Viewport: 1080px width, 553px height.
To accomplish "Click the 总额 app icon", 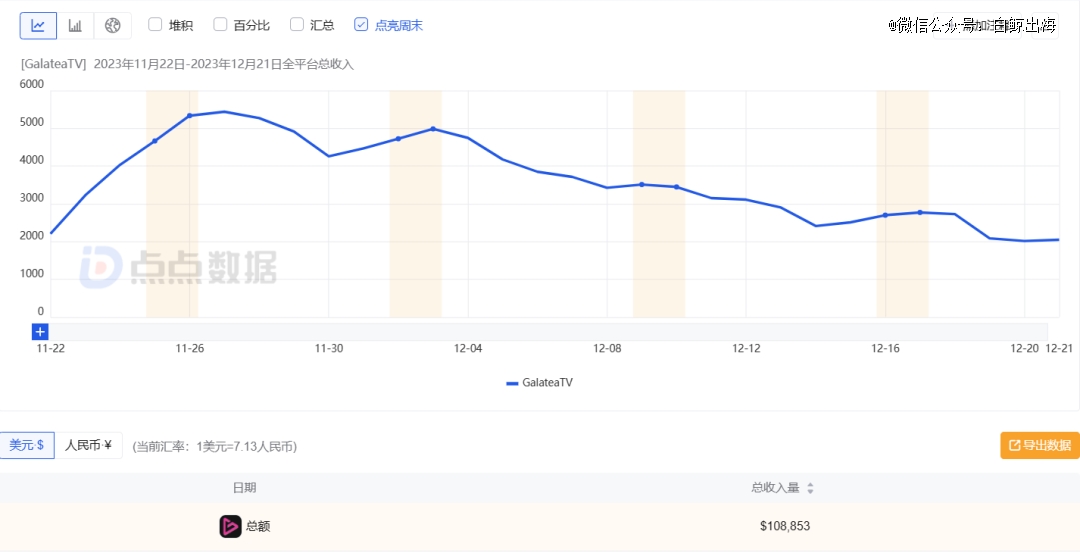I will coord(230,526).
